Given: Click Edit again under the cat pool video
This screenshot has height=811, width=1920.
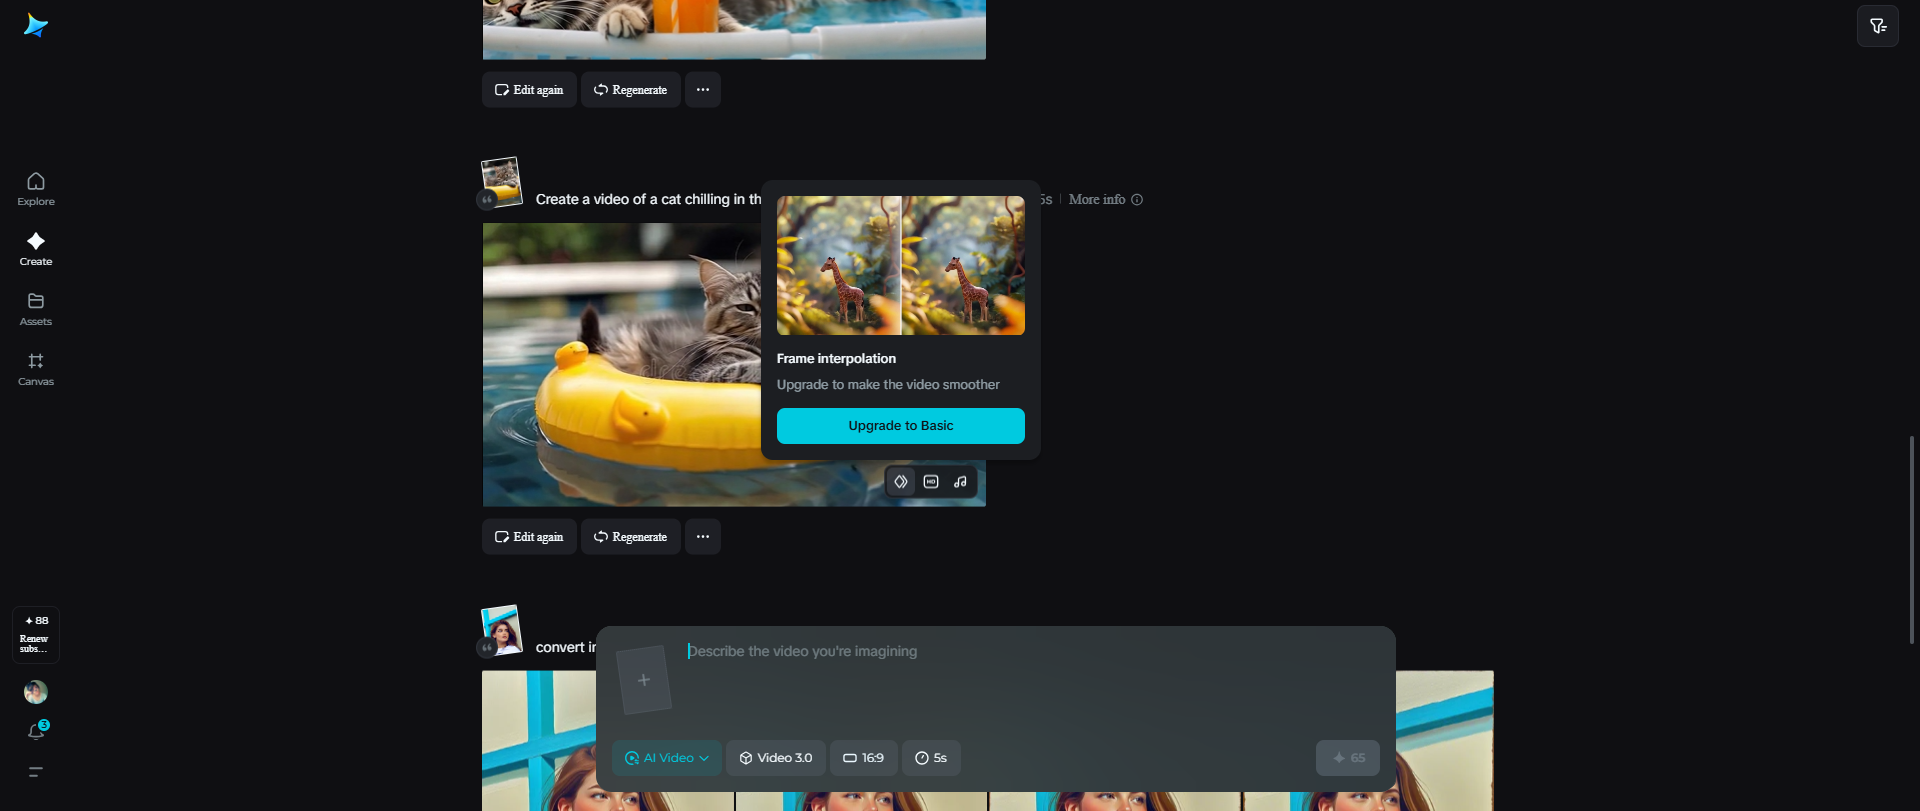Looking at the screenshot, I should (529, 537).
